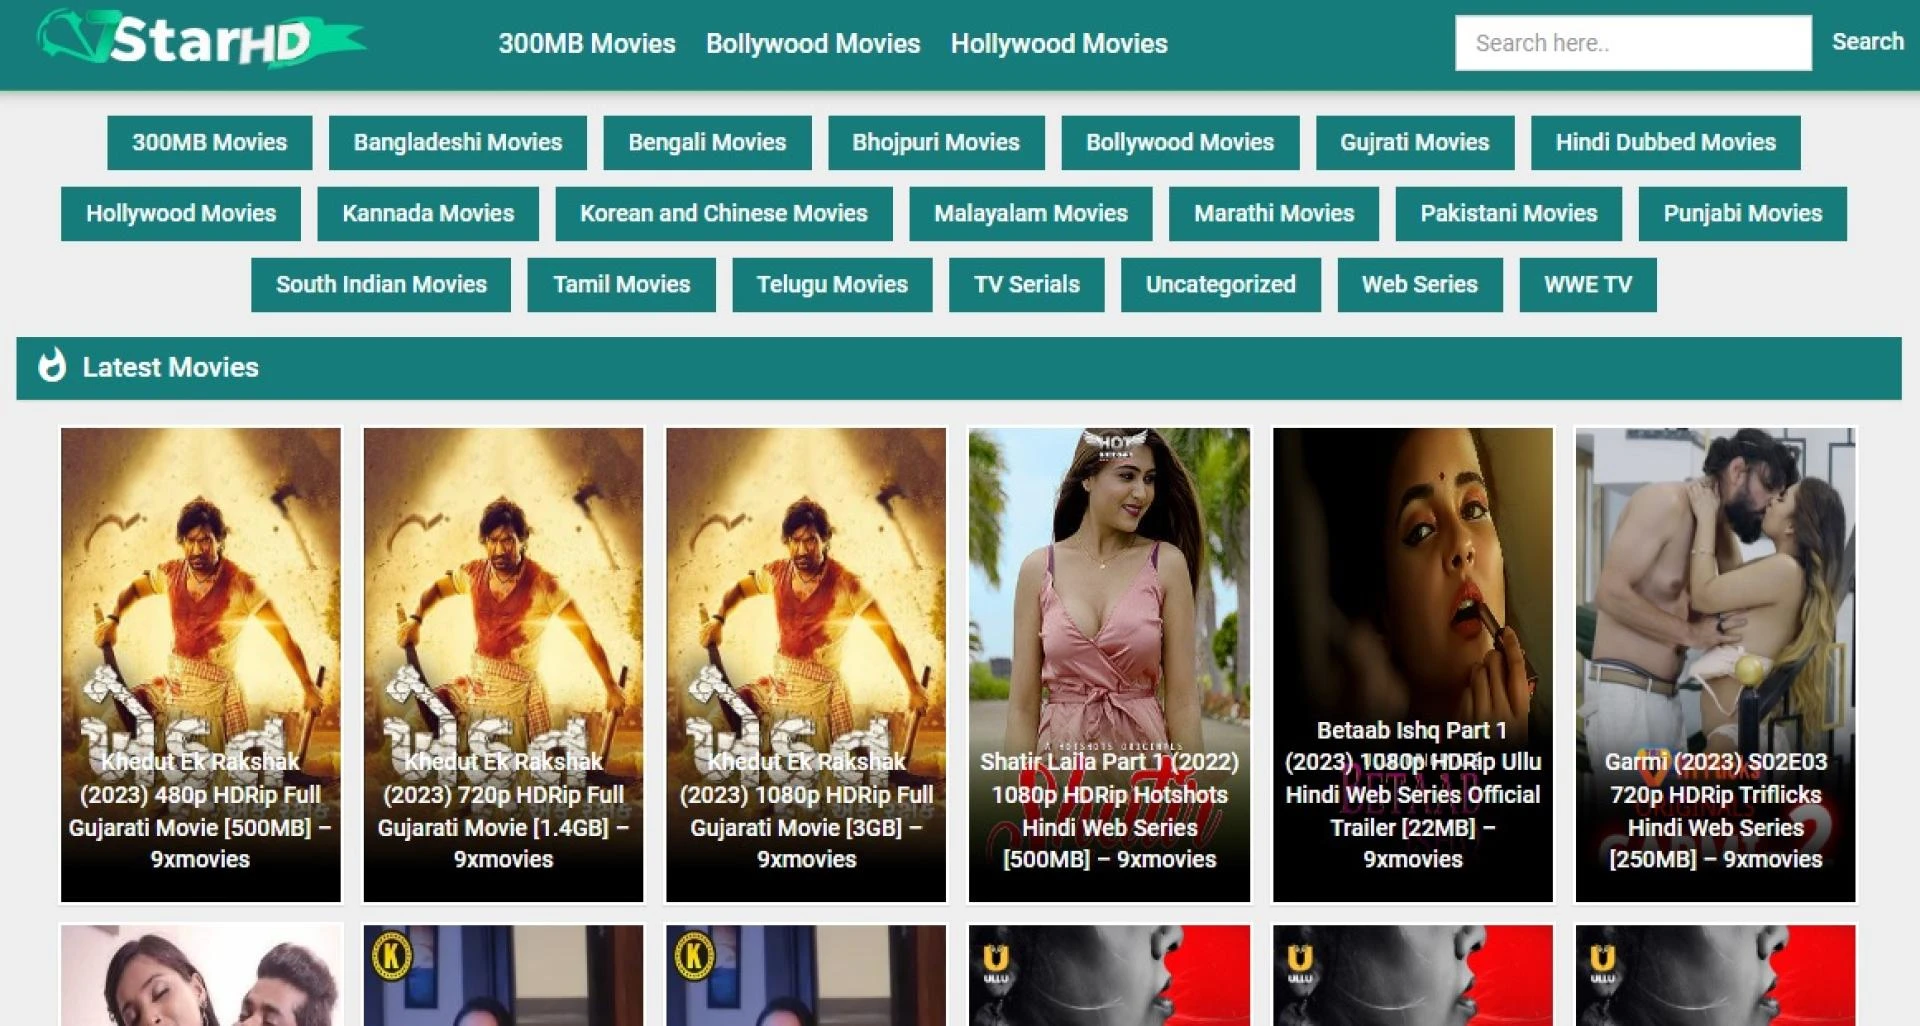Image resolution: width=1920 pixels, height=1026 pixels.
Task: Browse South Indian Movies category
Action: point(381,284)
